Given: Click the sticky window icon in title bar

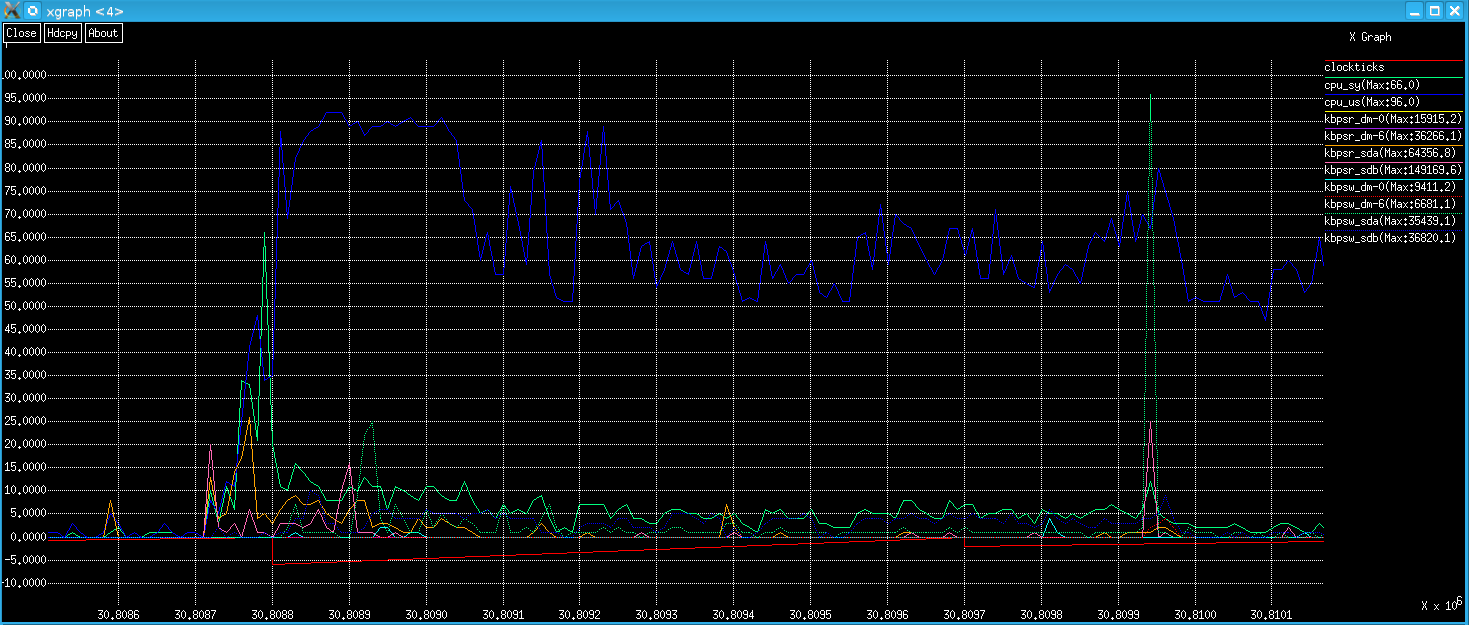Looking at the screenshot, I should (33, 10).
